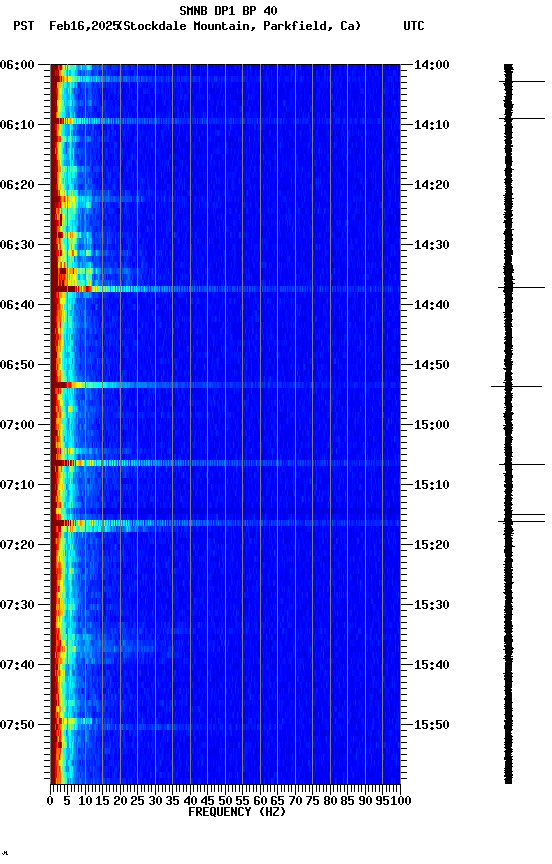Click the UTC time label "15:00"
The height and width of the screenshot is (864, 552).
[431, 425]
